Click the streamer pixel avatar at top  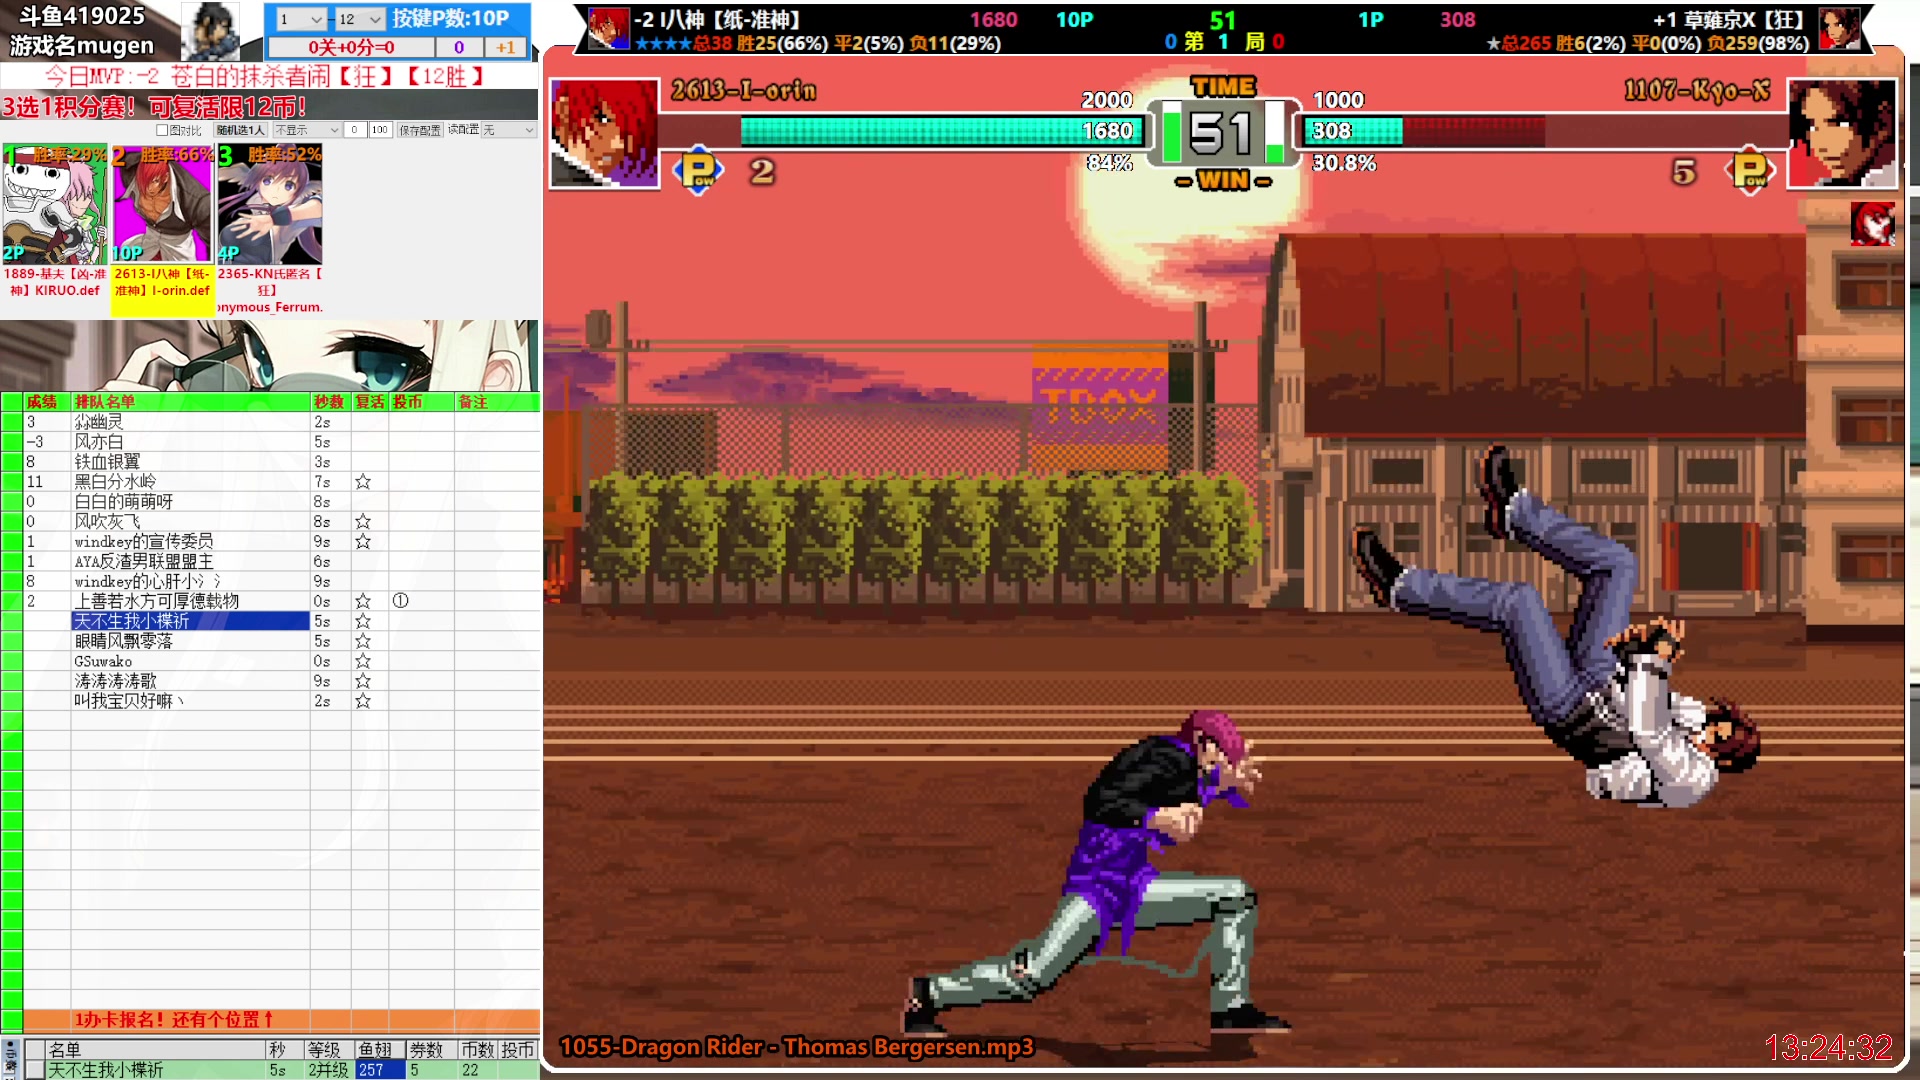tap(210, 31)
